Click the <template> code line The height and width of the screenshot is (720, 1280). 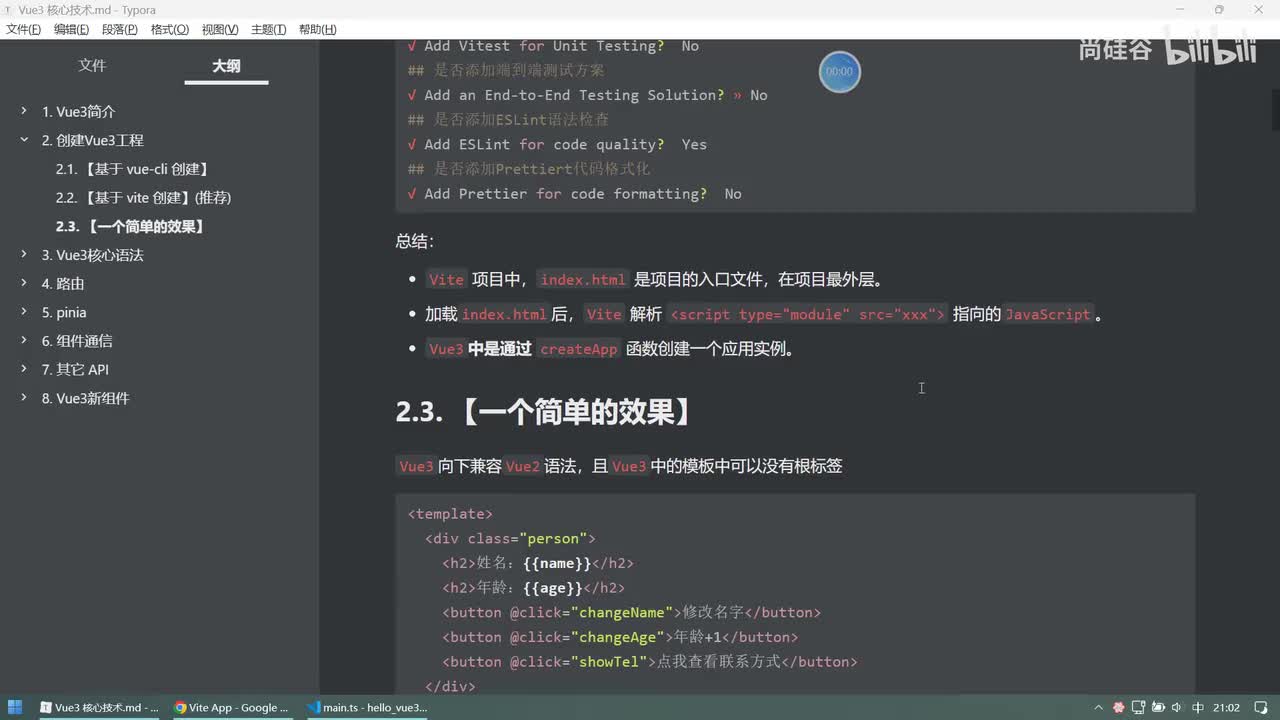(450, 514)
